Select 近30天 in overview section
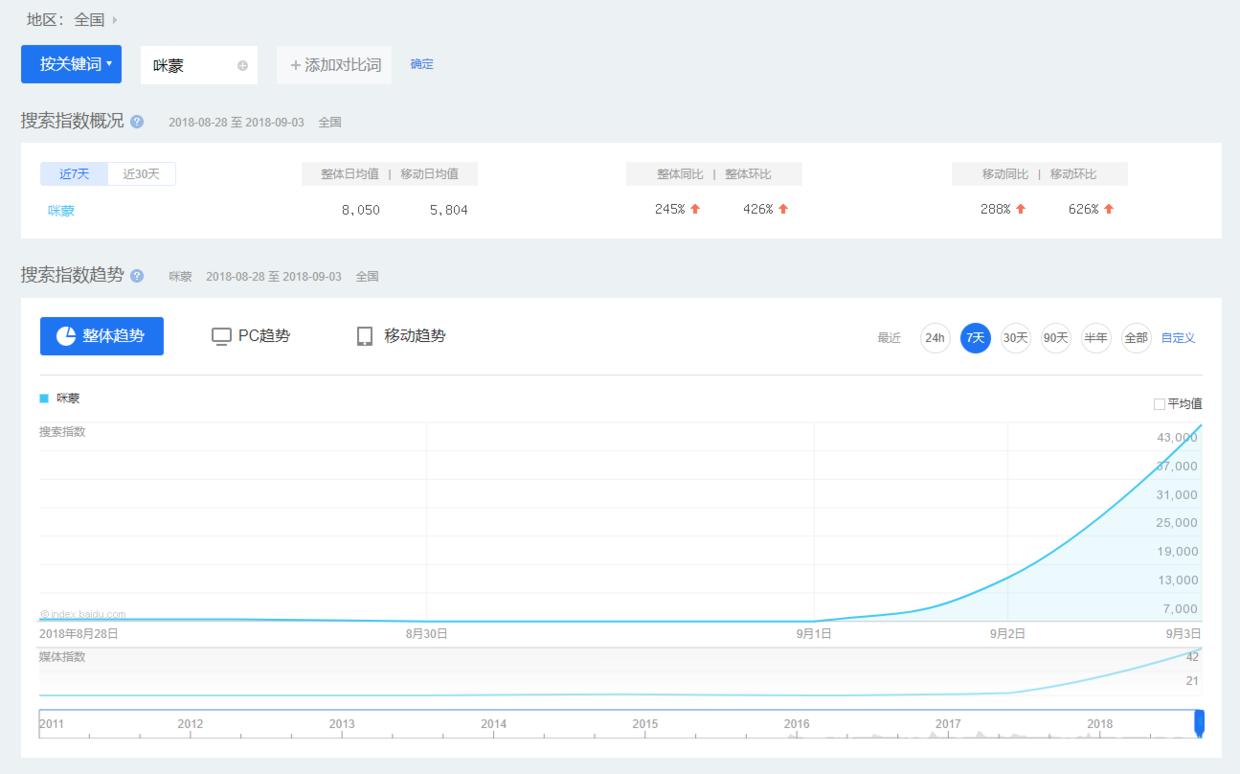The height and width of the screenshot is (774, 1240). (141, 174)
